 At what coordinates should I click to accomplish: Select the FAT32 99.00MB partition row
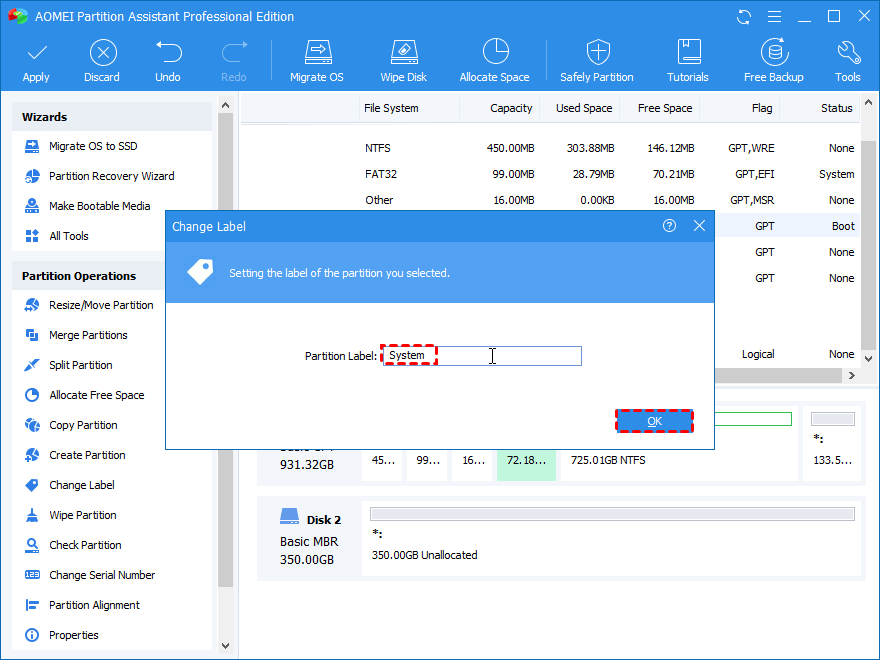(x=551, y=174)
